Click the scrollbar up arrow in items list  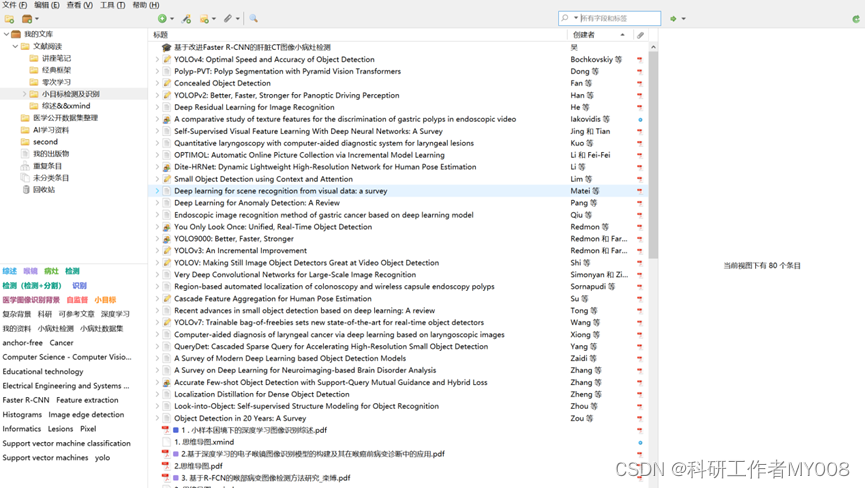tap(653, 47)
